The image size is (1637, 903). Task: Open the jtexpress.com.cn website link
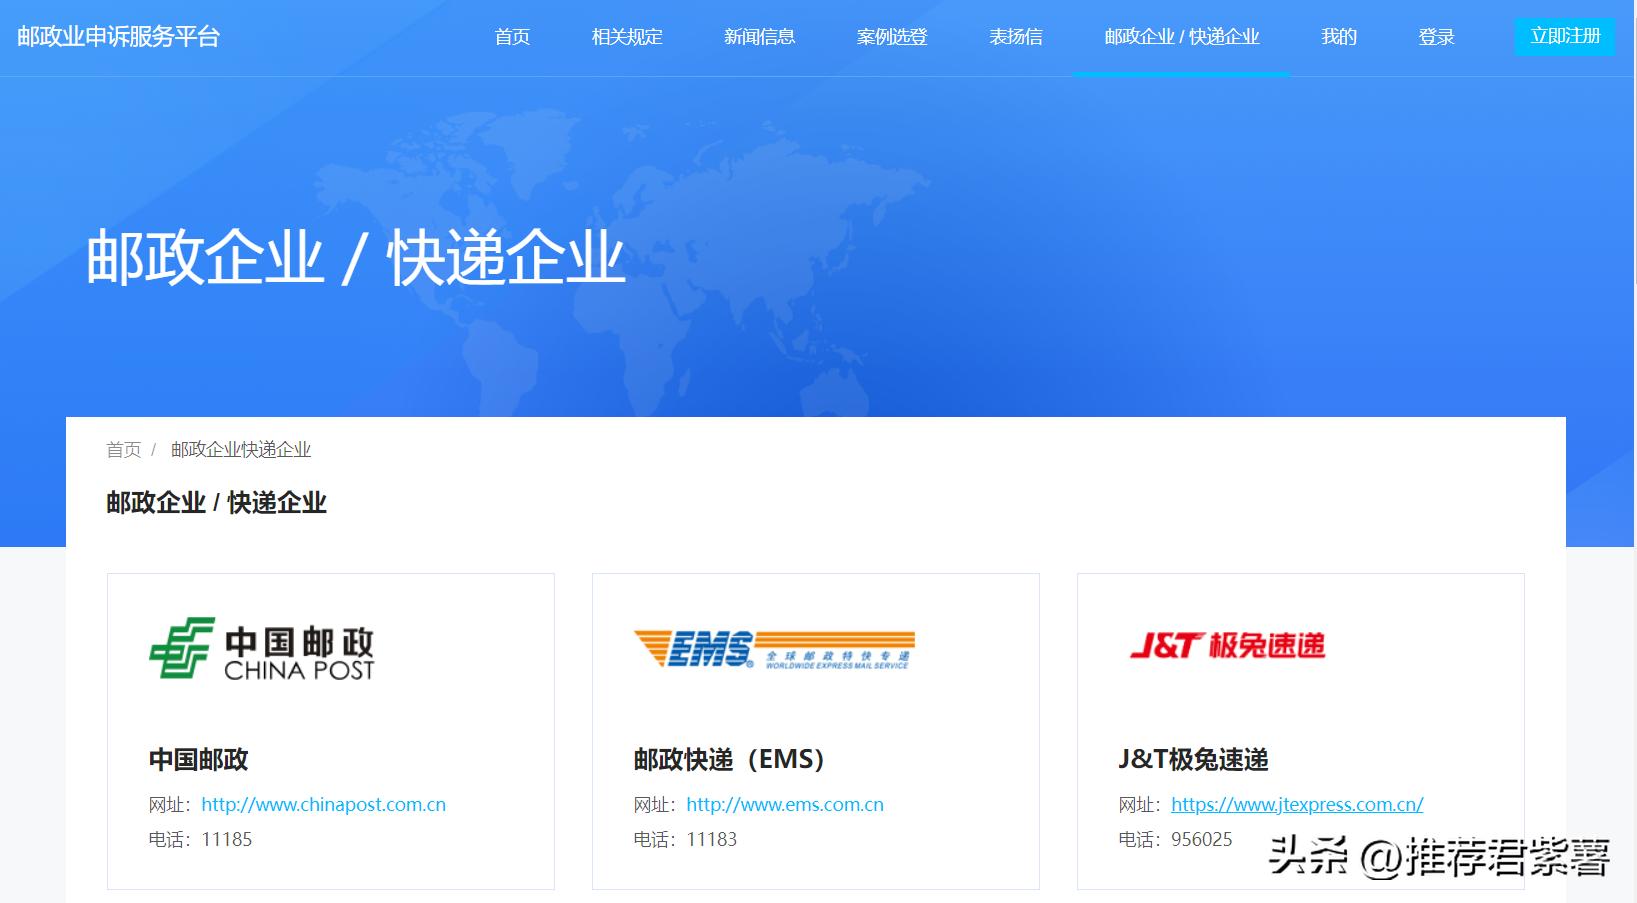point(1297,804)
